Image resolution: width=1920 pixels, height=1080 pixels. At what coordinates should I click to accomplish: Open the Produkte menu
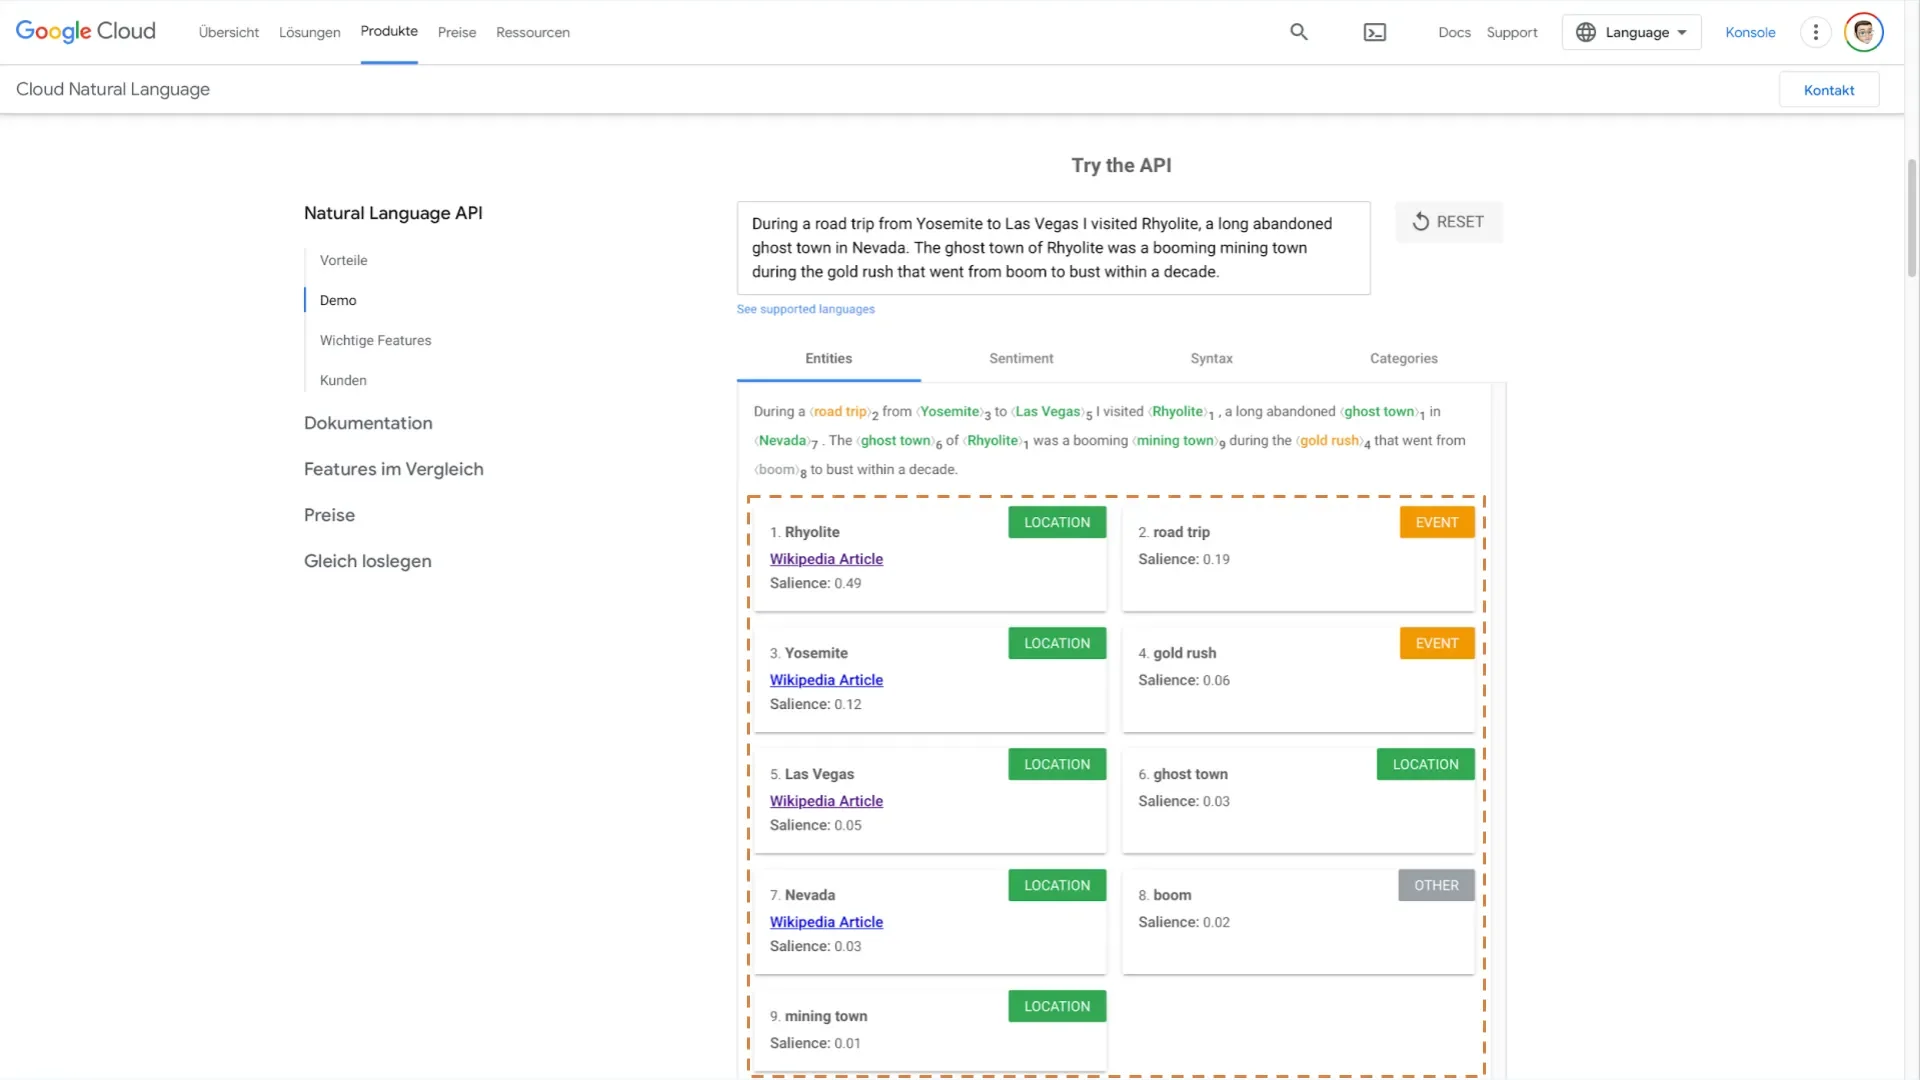389,31
